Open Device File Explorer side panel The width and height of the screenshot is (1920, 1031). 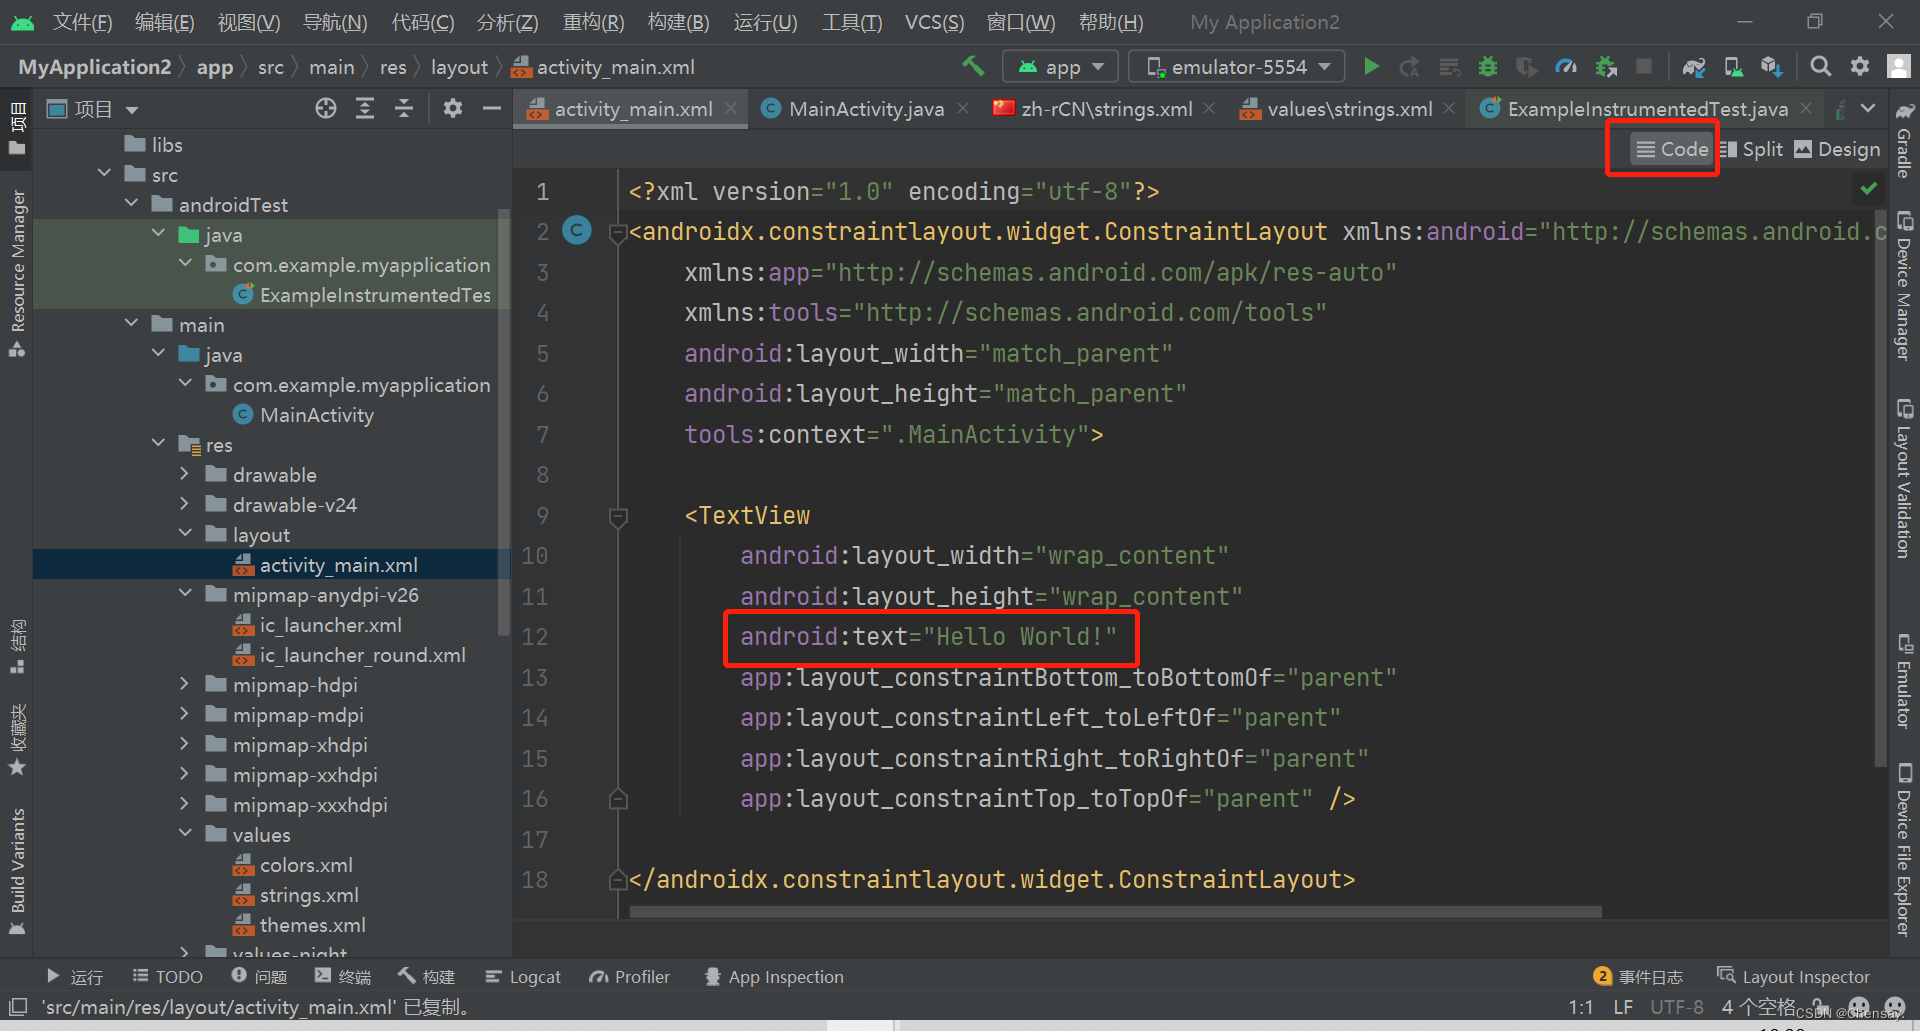click(x=1904, y=850)
